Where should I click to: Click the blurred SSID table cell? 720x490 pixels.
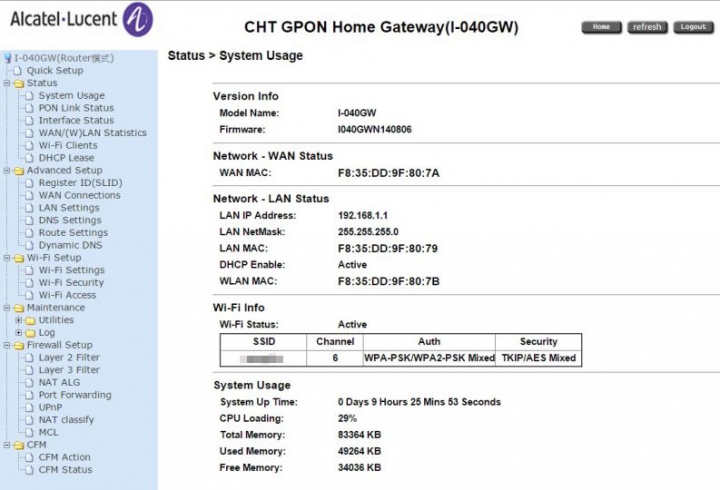[263, 358]
